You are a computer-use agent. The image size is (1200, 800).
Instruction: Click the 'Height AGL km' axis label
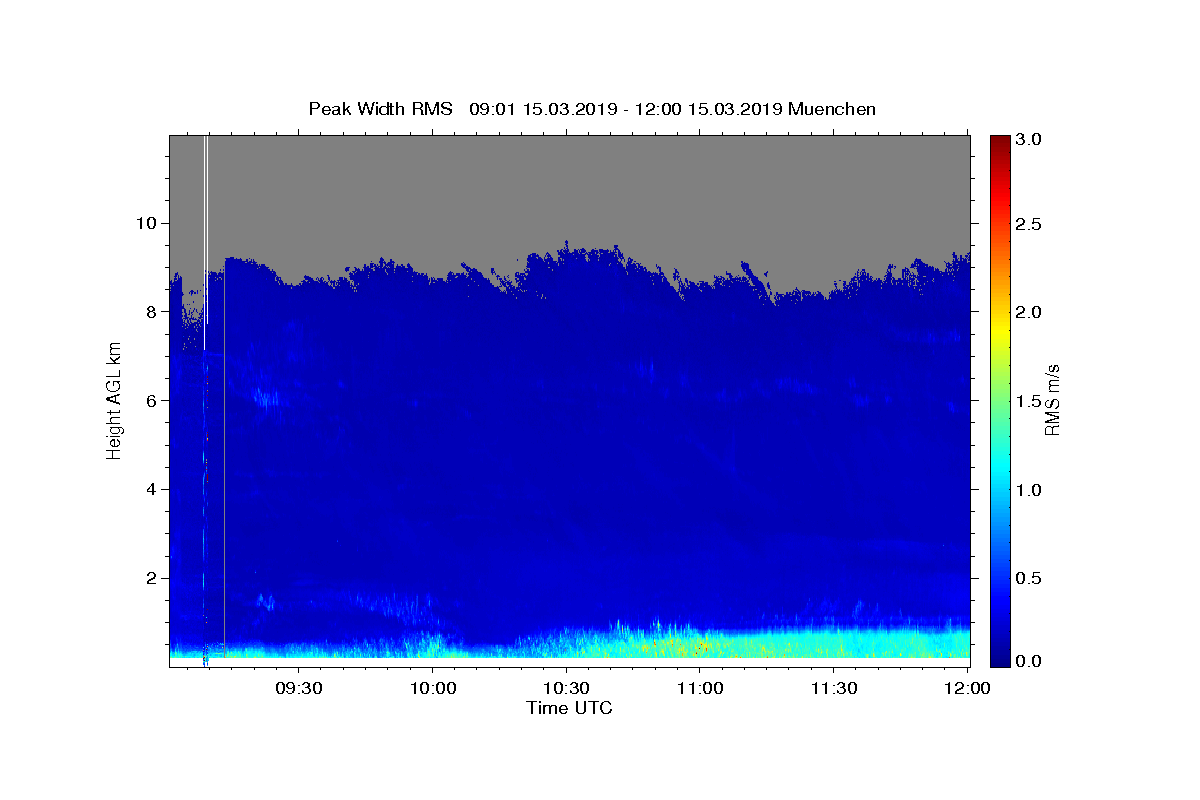pyautogui.click(x=114, y=400)
